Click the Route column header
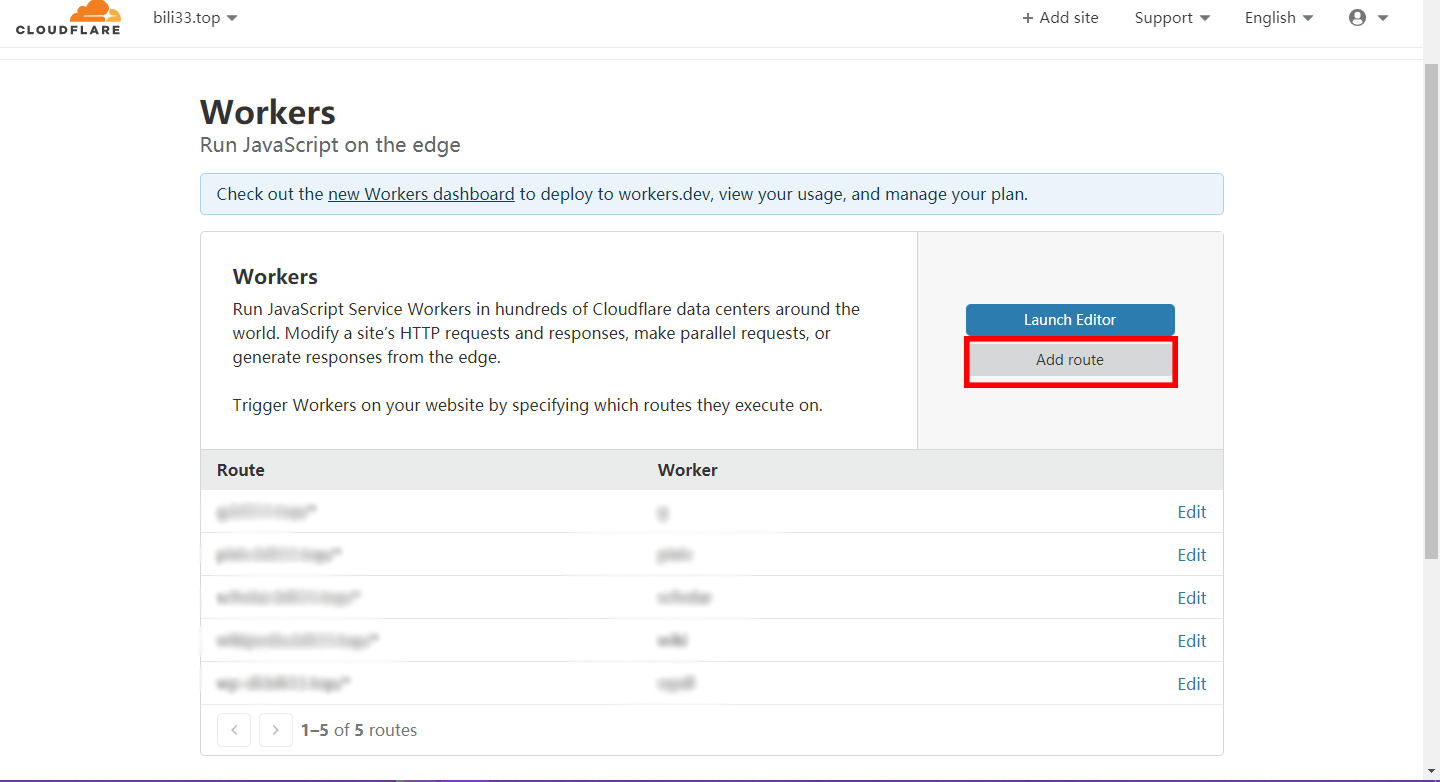 point(241,470)
